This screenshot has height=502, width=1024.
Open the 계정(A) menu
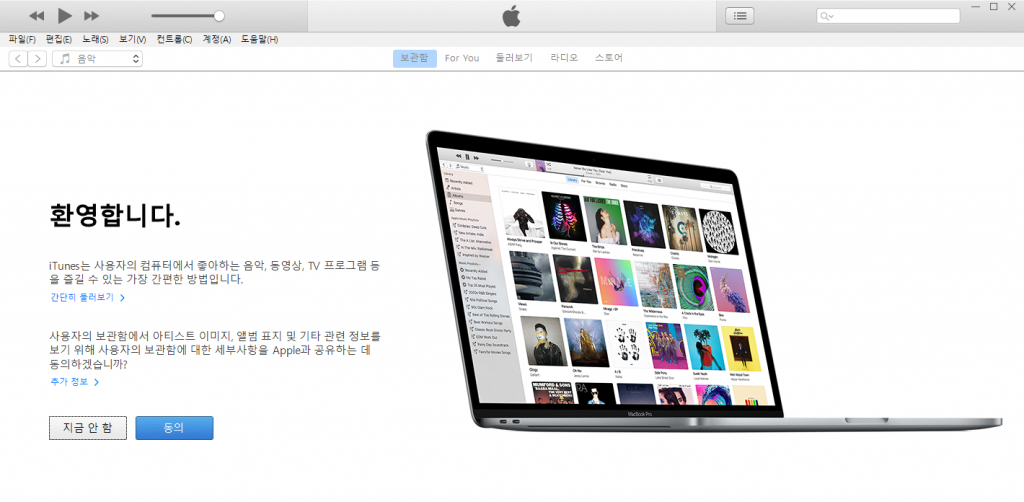point(217,39)
